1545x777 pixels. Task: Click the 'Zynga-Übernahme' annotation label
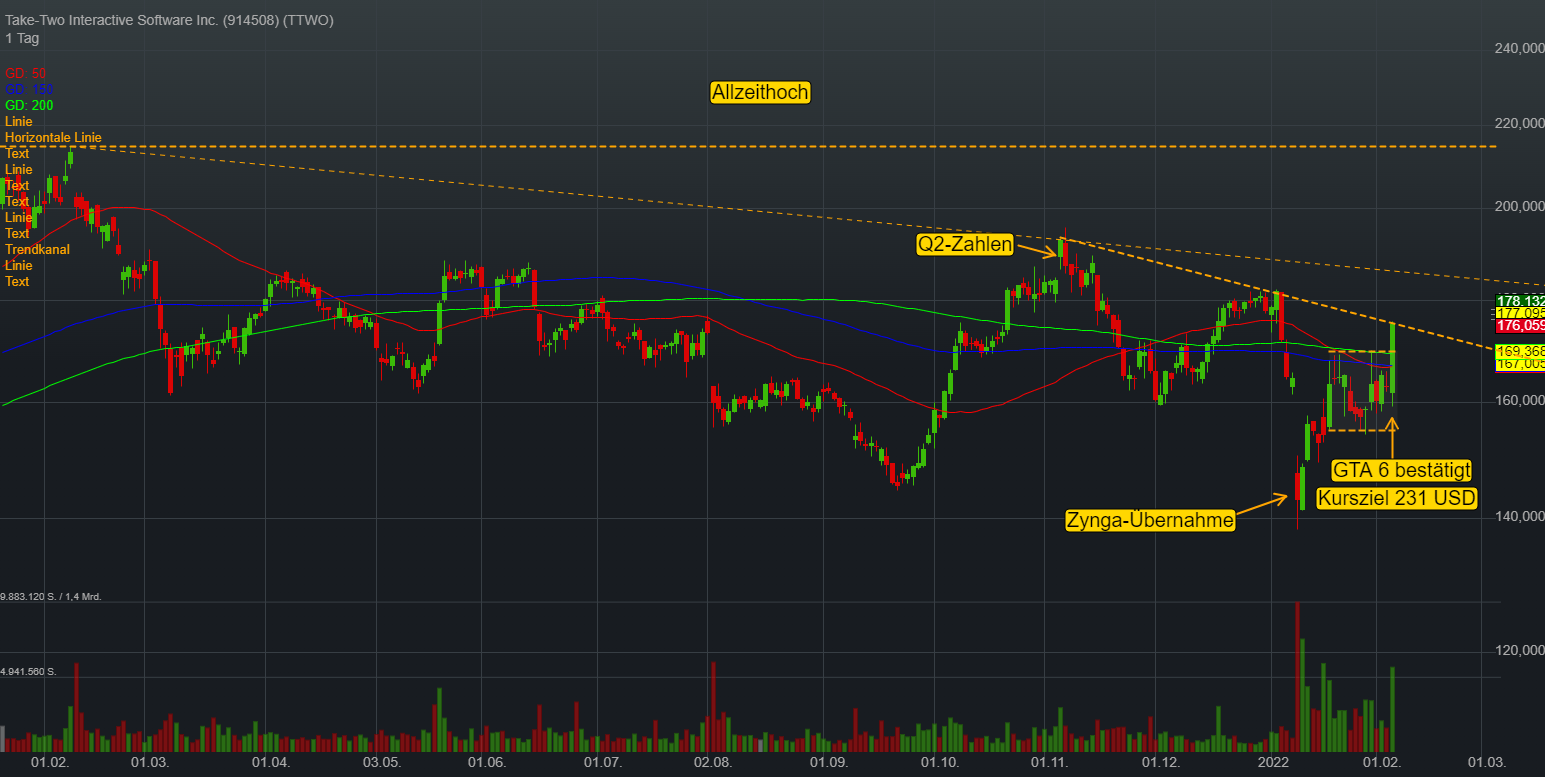tap(1150, 520)
